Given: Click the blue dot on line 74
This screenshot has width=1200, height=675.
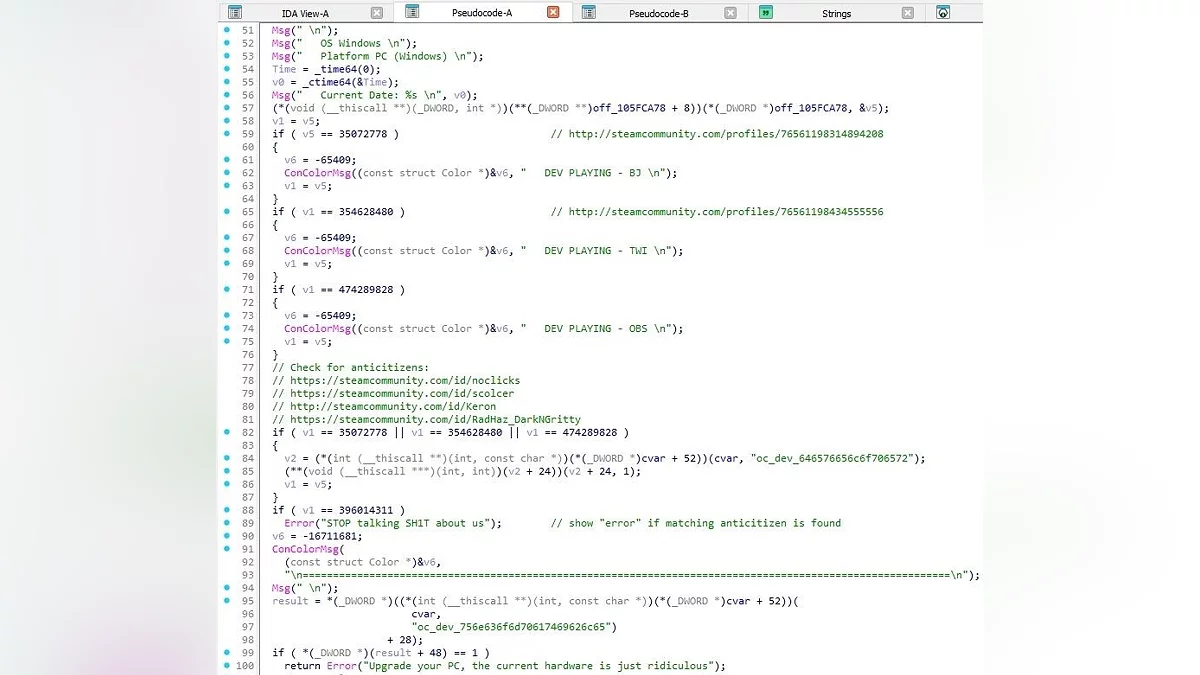Looking at the screenshot, I should click(x=226, y=329).
